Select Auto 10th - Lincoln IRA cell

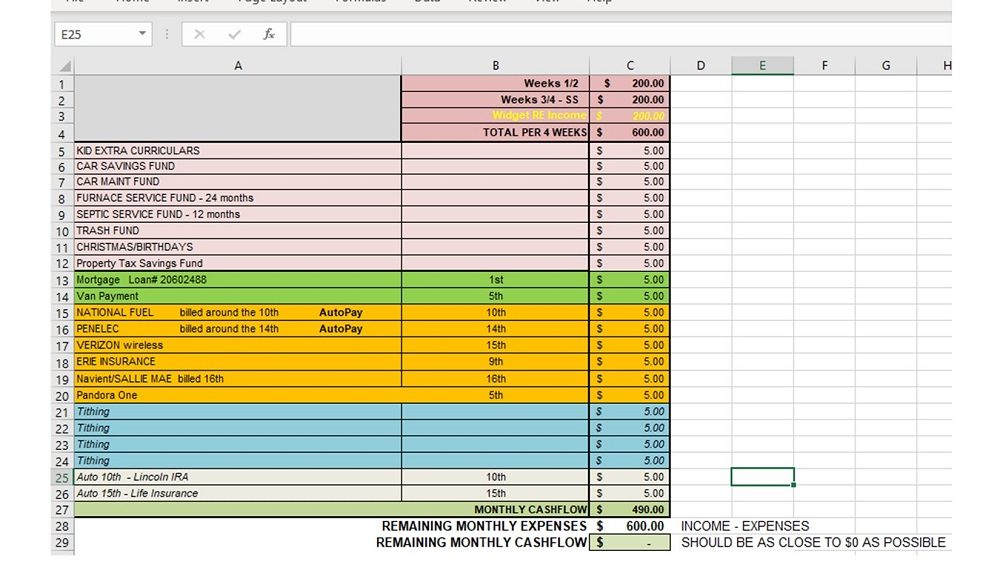click(238, 478)
